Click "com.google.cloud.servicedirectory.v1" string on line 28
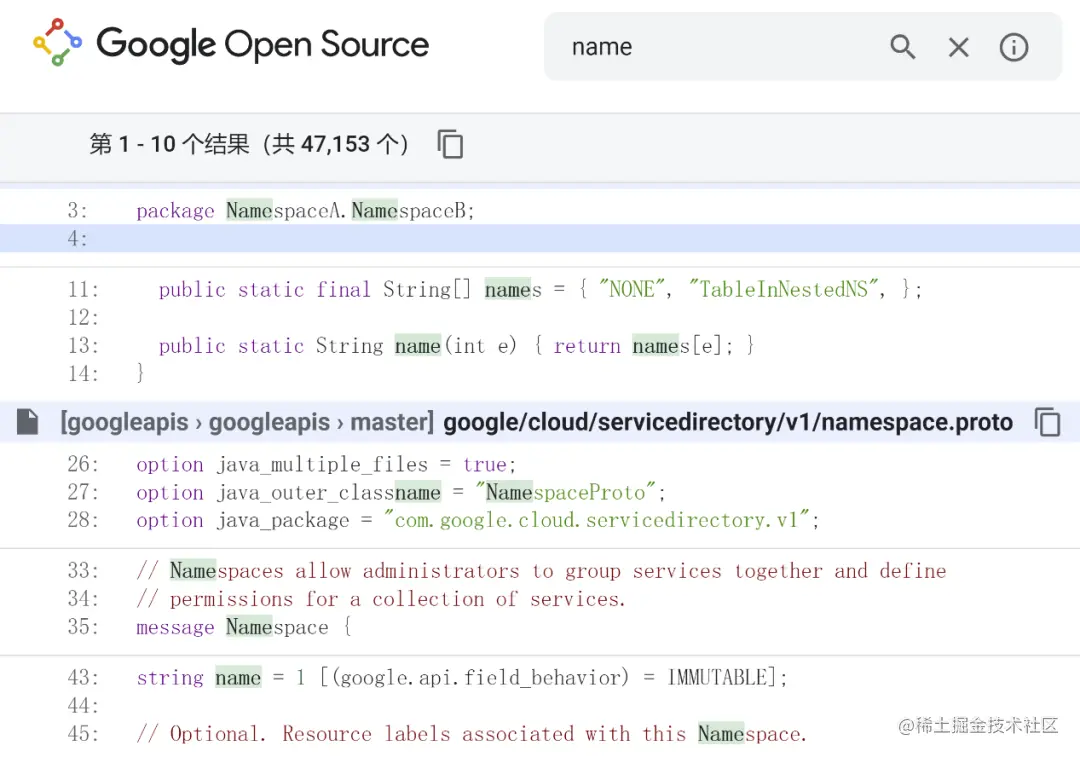This screenshot has width=1080, height=757. 596,520
